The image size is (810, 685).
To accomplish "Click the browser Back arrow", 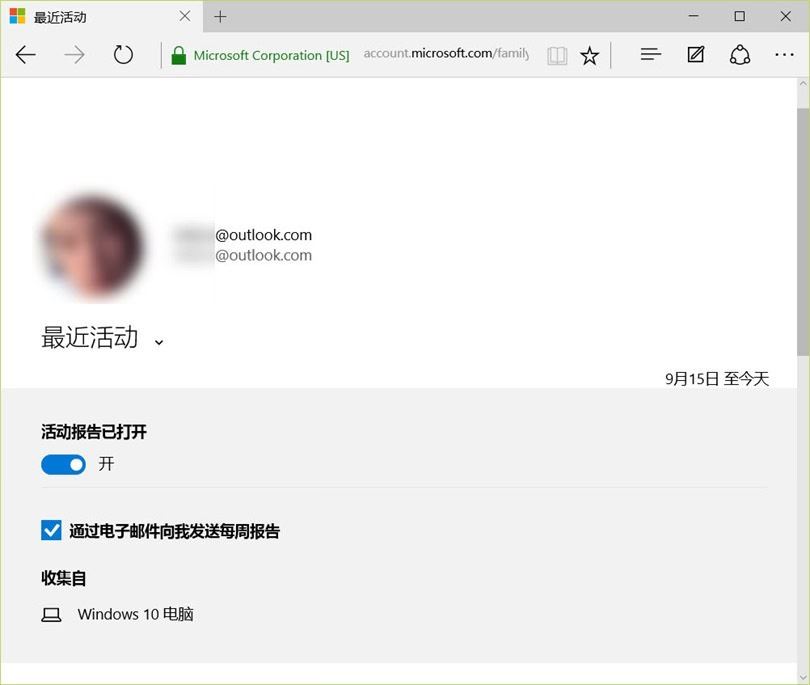I will 26,55.
